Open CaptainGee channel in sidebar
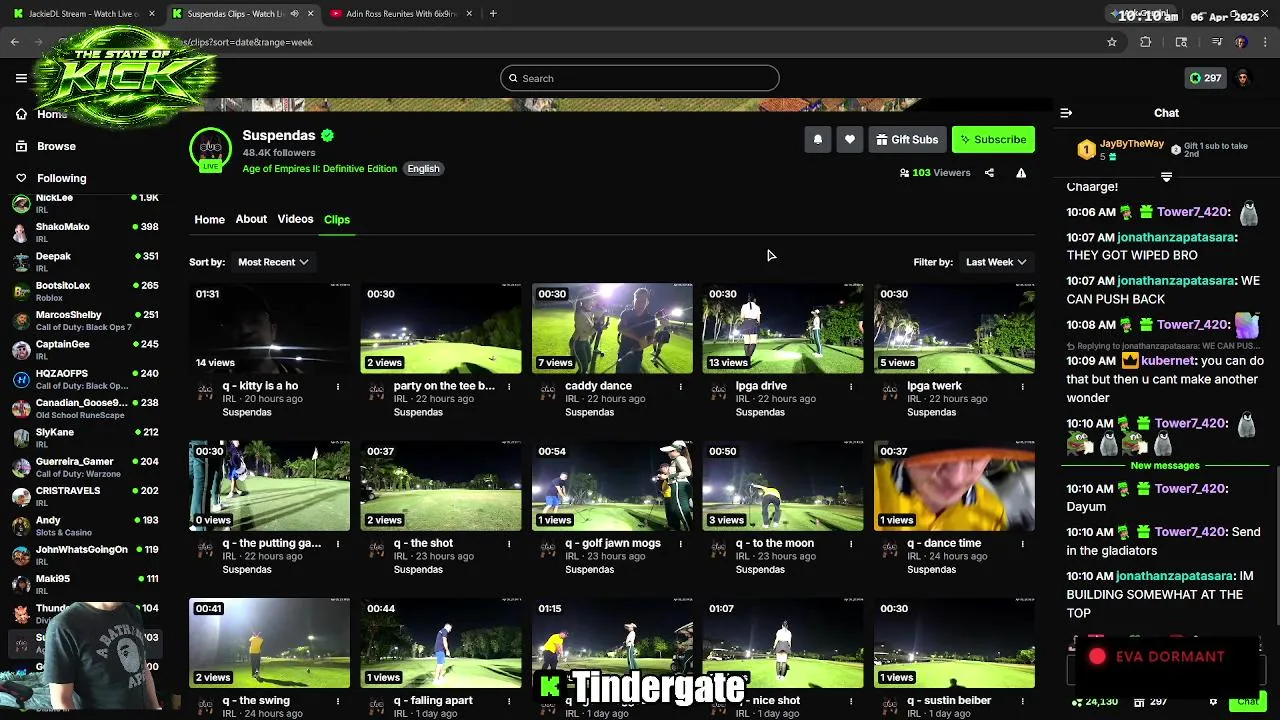The height and width of the screenshot is (720, 1280). coord(85,350)
